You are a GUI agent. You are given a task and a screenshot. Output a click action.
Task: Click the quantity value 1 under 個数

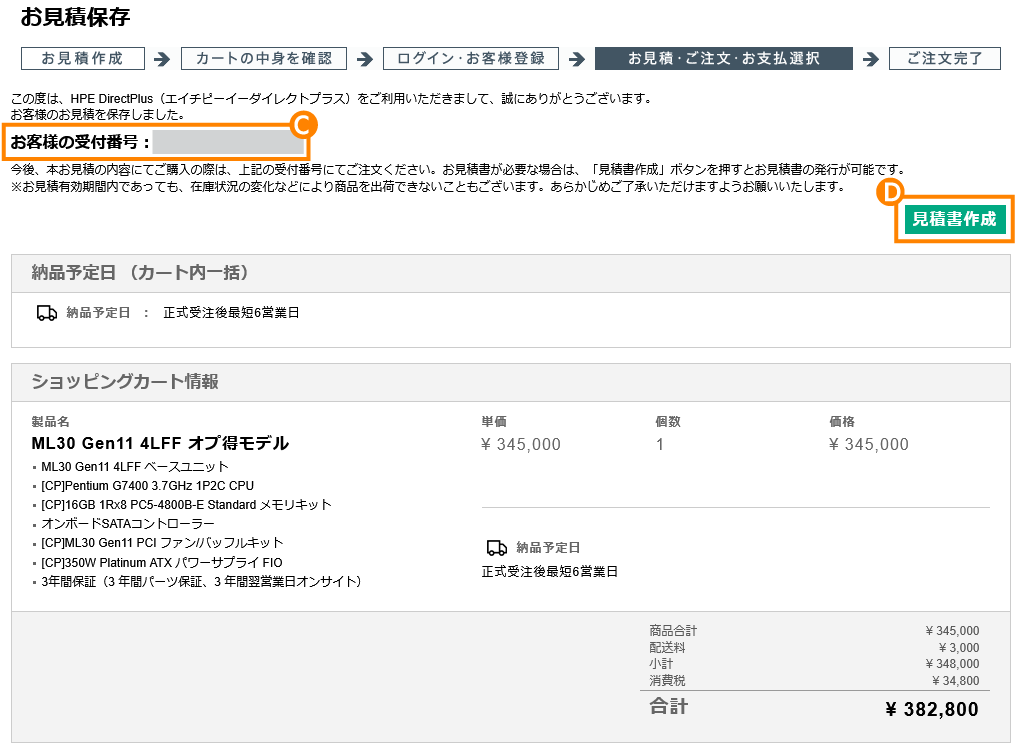pos(660,444)
